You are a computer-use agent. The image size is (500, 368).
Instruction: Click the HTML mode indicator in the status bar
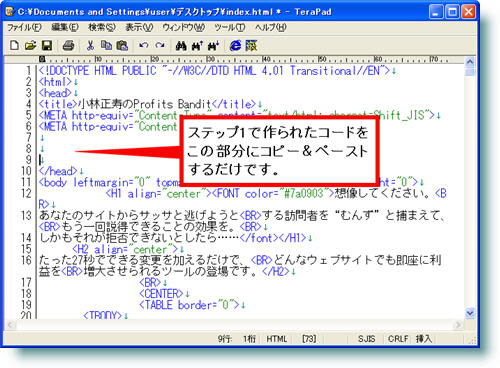tap(277, 339)
